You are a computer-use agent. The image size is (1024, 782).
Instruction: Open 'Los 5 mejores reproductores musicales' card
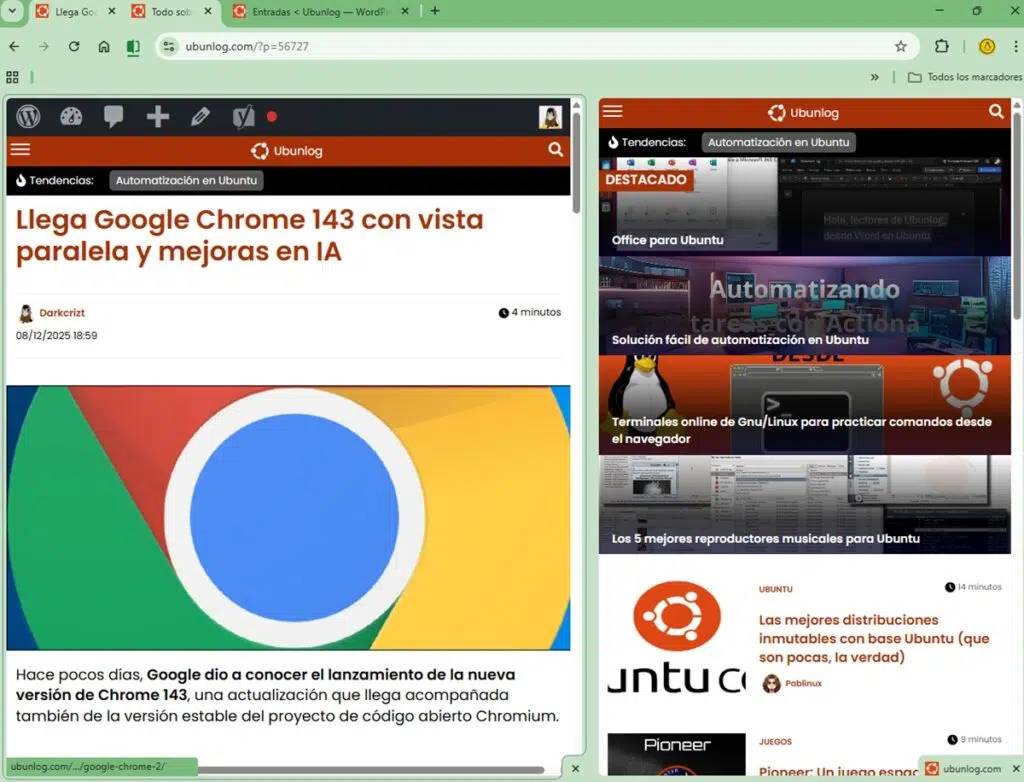[805, 504]
